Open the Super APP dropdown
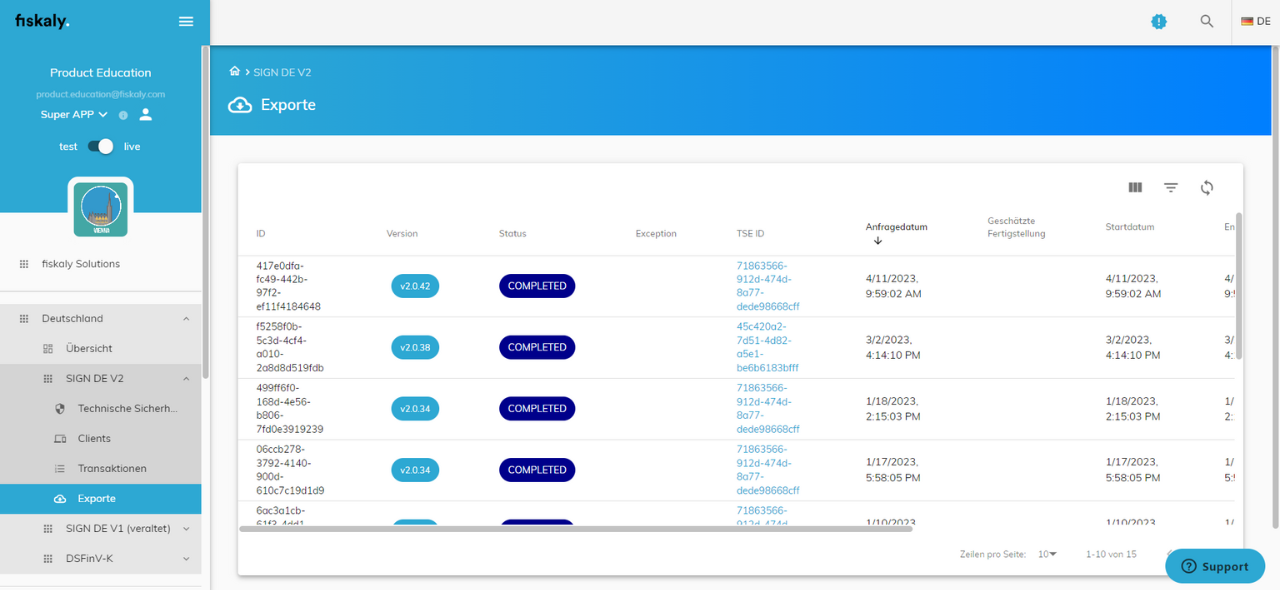The height and width of the screenshot is (590, 1280). click(x=75, y=114)
